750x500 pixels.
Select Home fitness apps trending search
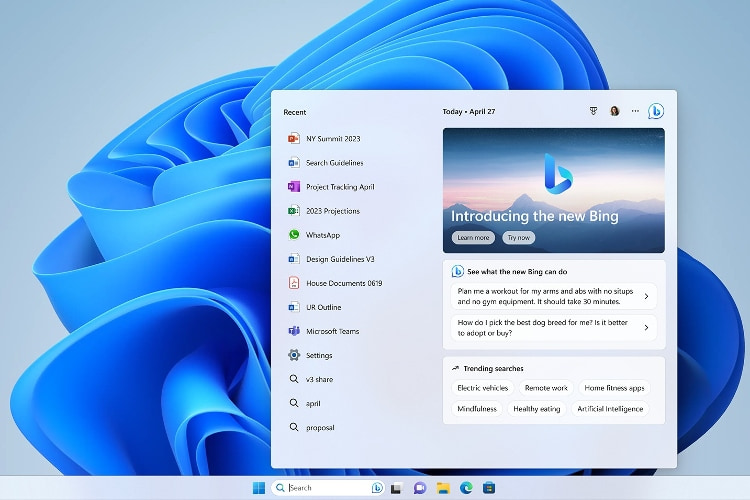614,388
